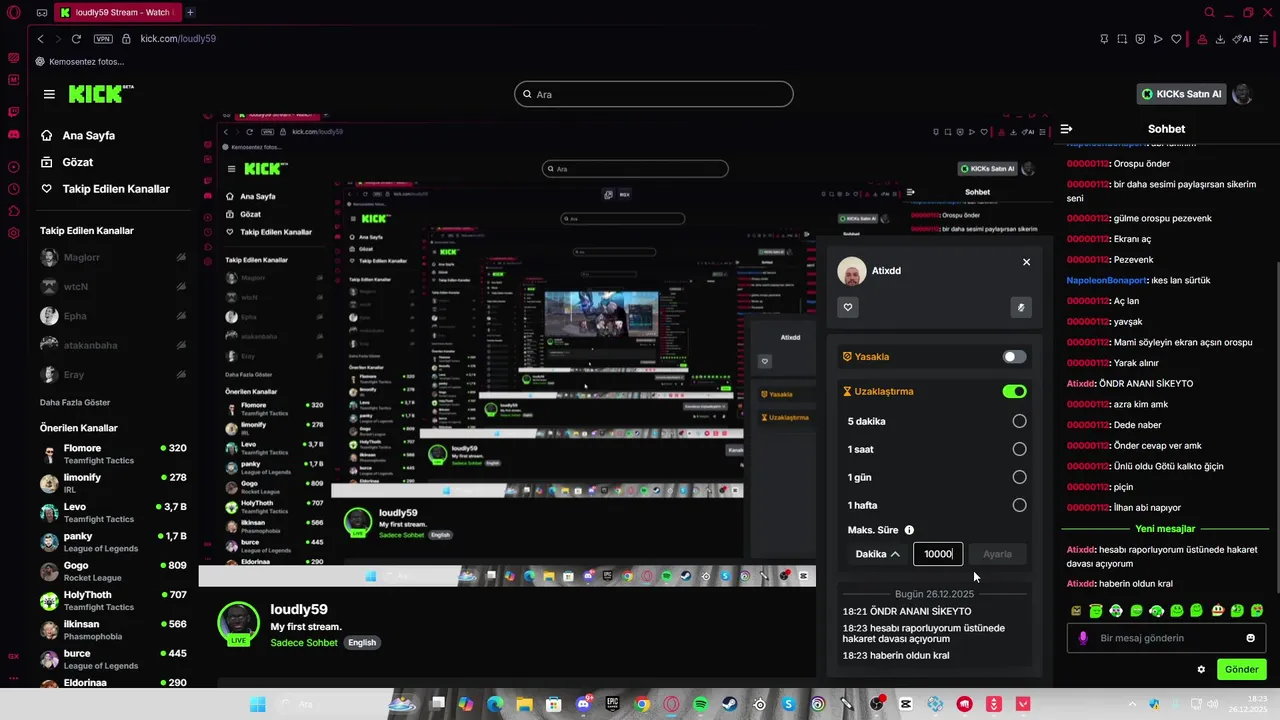Open the Kick hamburger menu
This screenshot has width=1280, height=720.
coord(49,94)
